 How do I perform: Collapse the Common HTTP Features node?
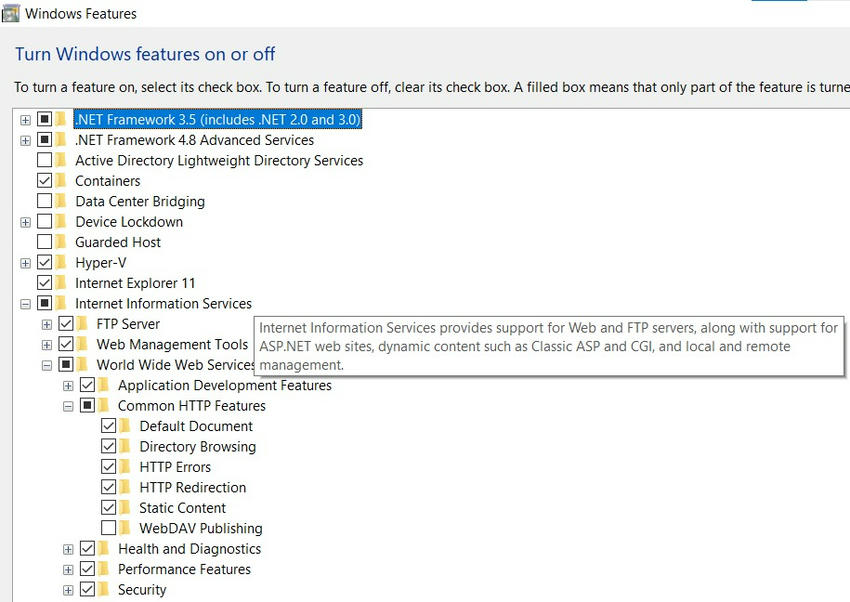pos(68,406)
